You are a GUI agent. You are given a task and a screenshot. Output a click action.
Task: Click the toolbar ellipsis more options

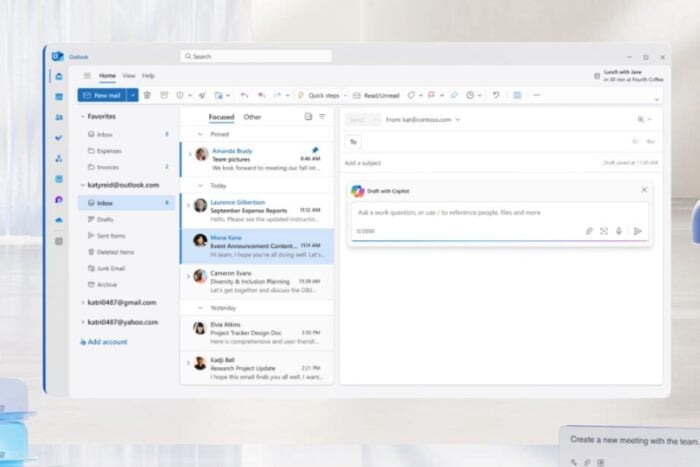coord(537,95)
